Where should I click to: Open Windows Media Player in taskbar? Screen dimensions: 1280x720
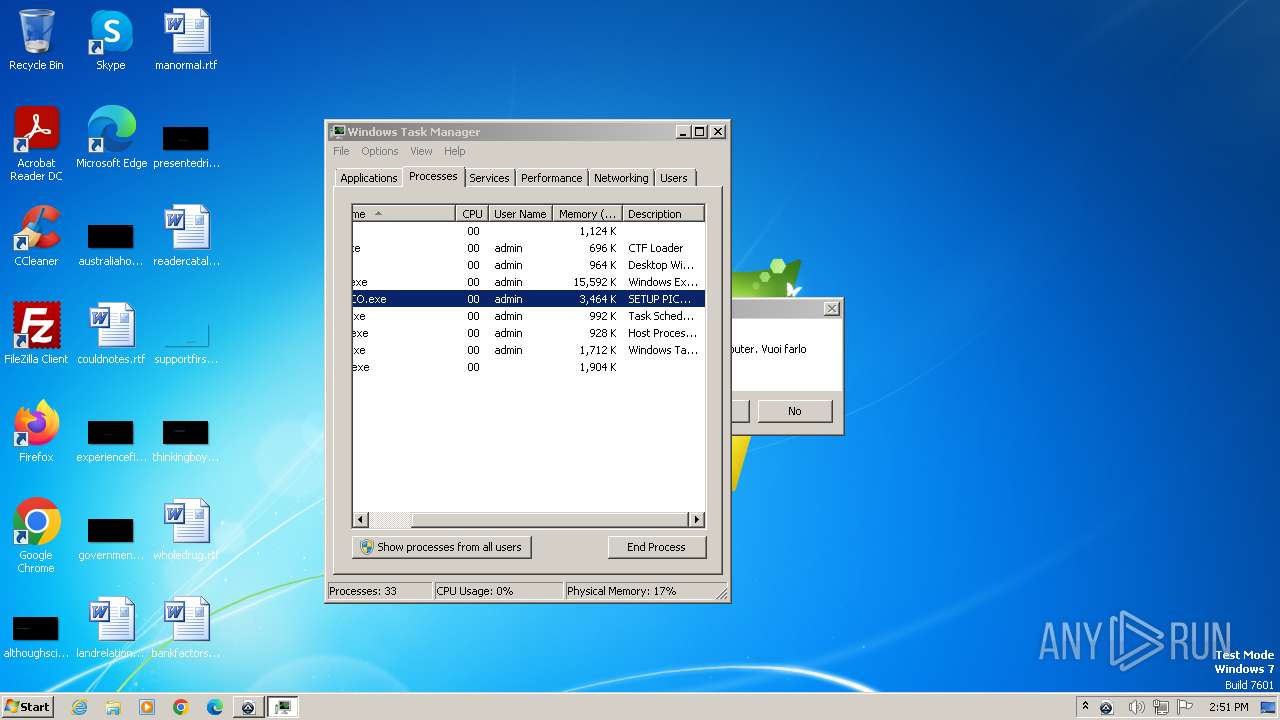pyautogui.click(x=147, y=707)
